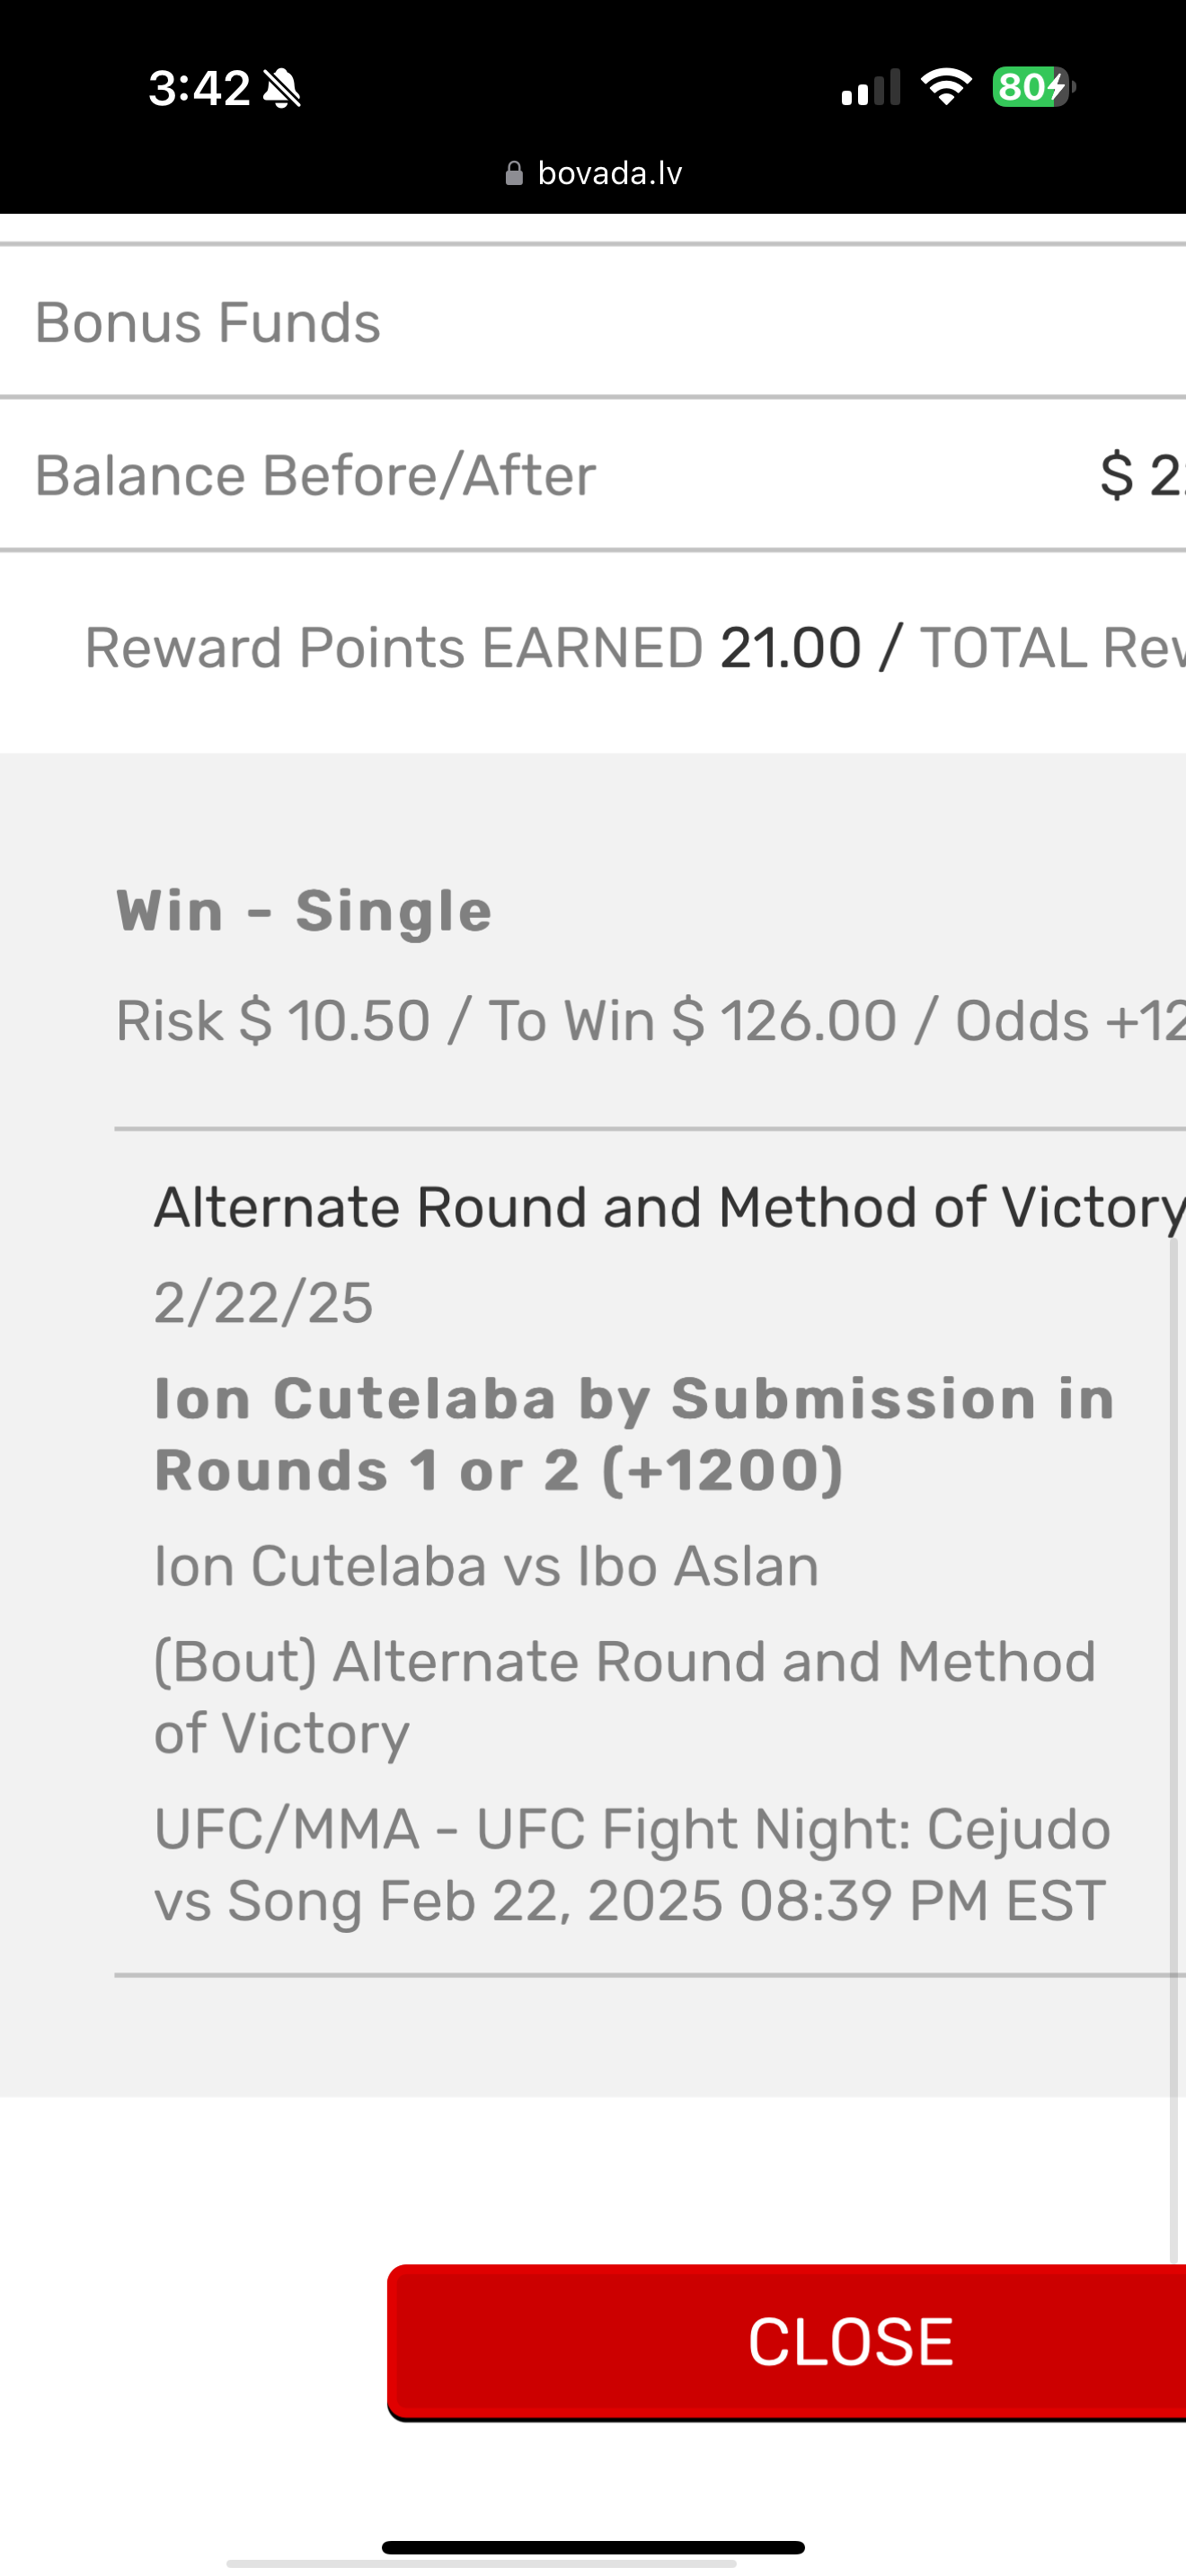Tap the 3:42 clock in status bar
The image size is (1186, 2576).
pyautogui.click(x=199, y=88)
